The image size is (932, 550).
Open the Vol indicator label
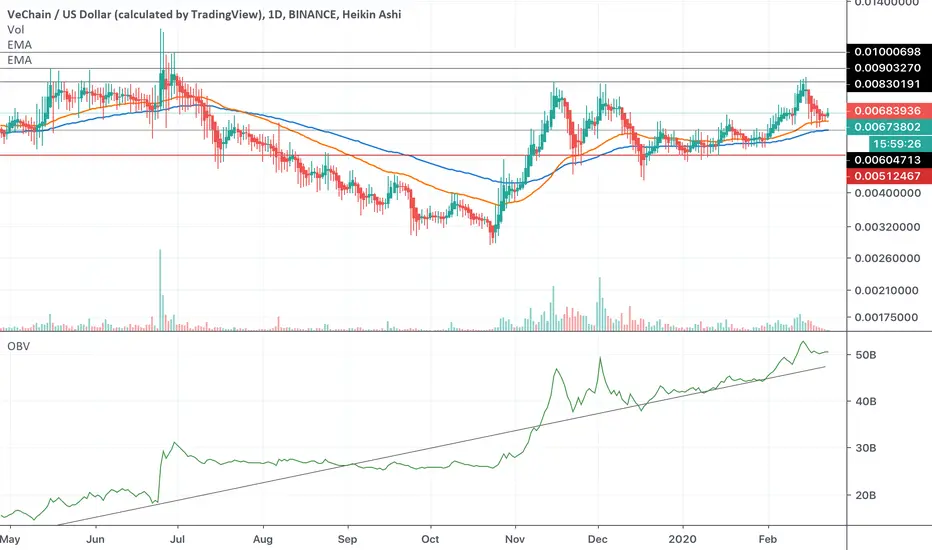pos(15,30)
